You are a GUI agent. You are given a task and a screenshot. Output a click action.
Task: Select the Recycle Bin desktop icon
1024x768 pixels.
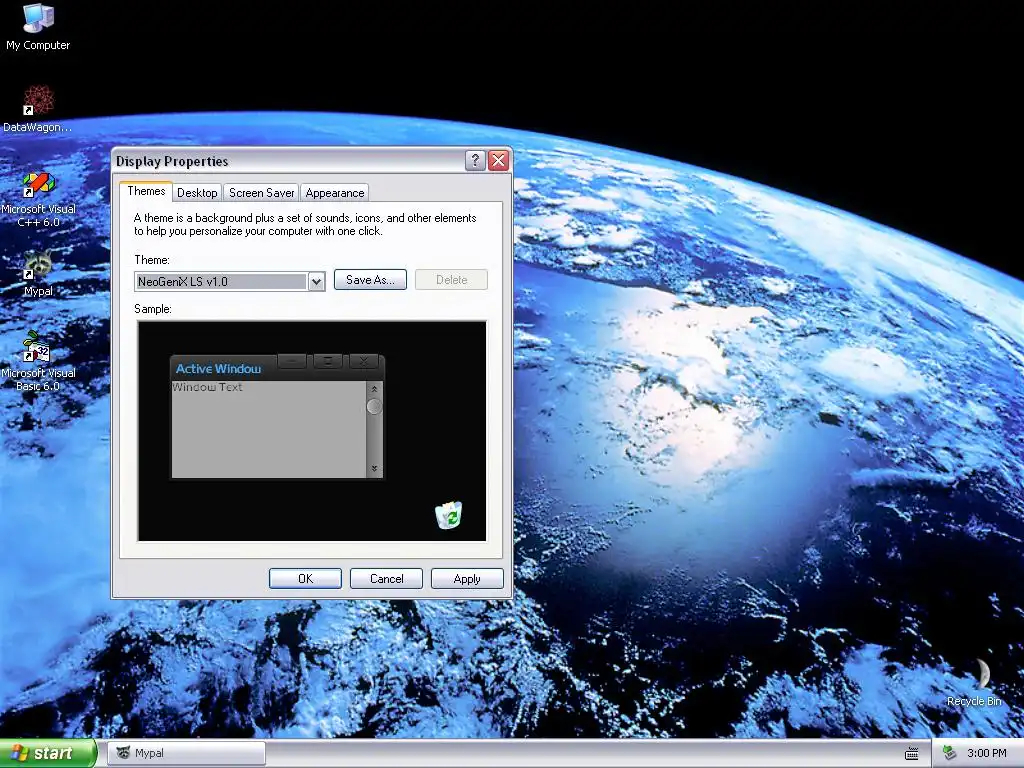pyautogui.click(x=974, y=682)
